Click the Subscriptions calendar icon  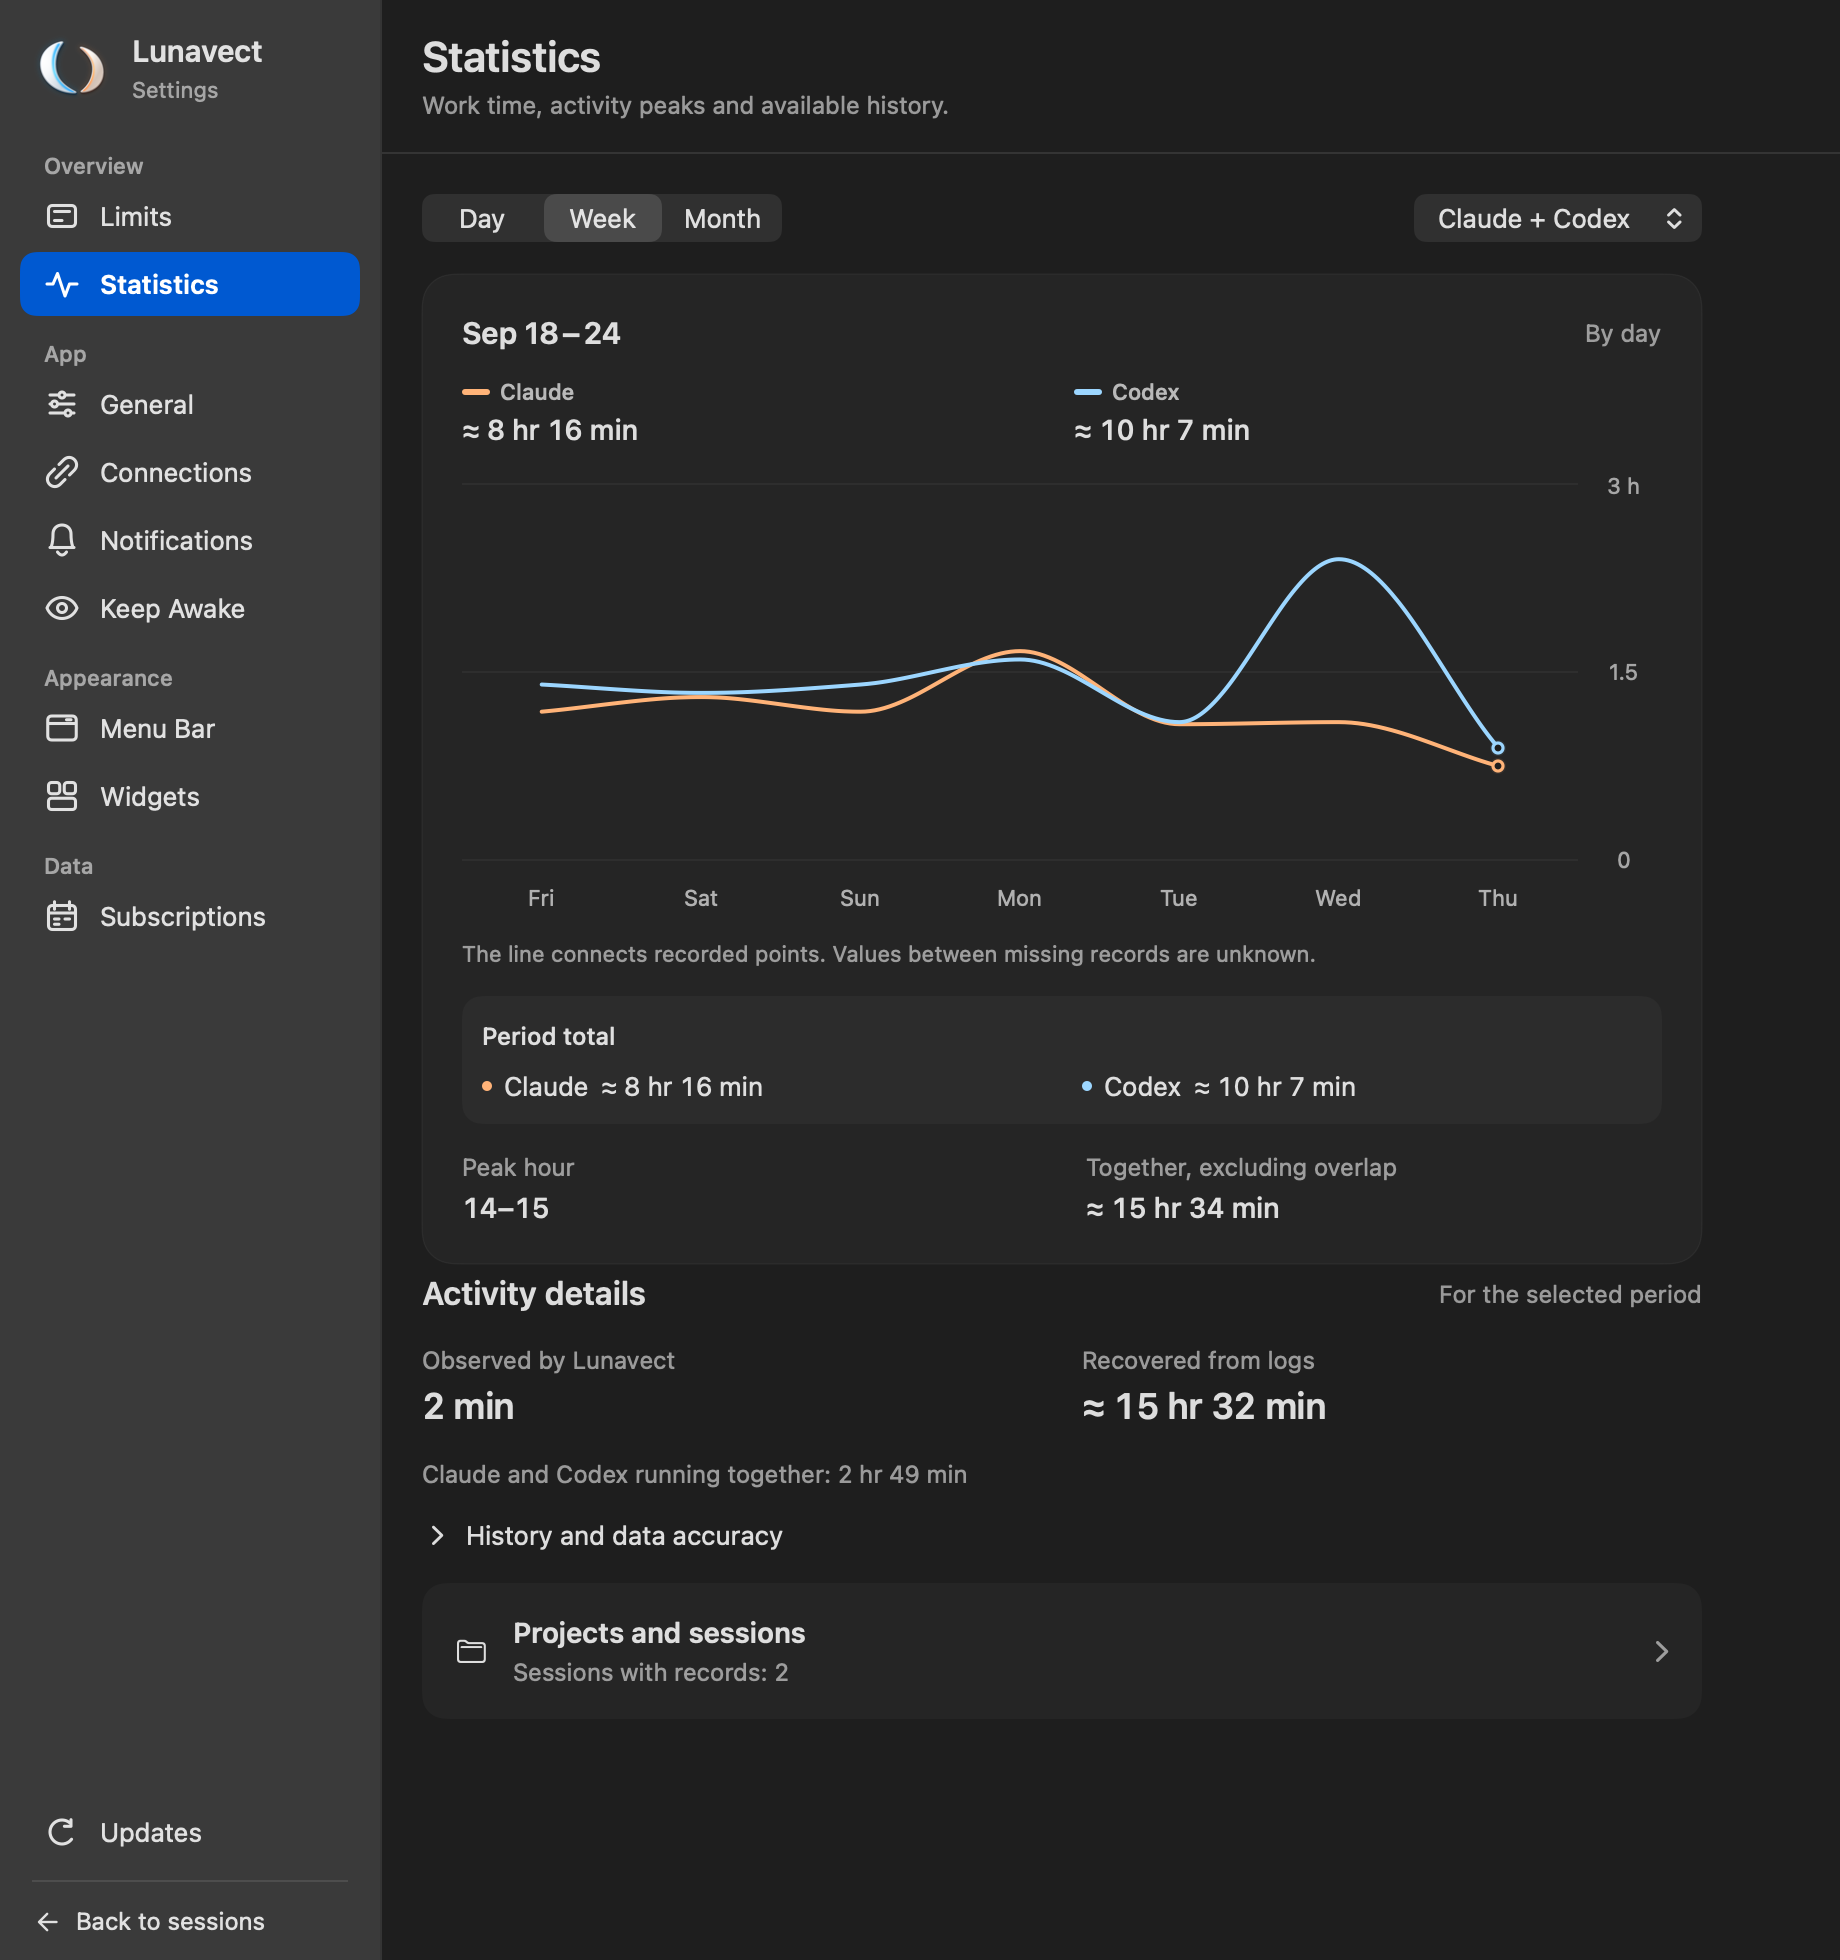[x=62, y=916]
